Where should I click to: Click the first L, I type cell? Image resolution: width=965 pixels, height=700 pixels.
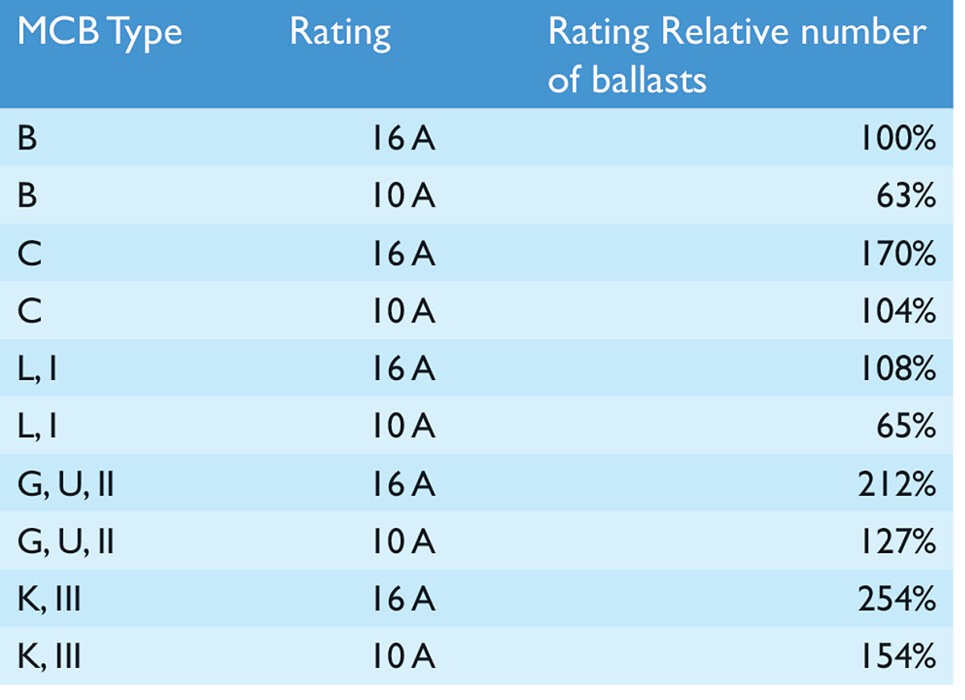click(x=38, y=369)
